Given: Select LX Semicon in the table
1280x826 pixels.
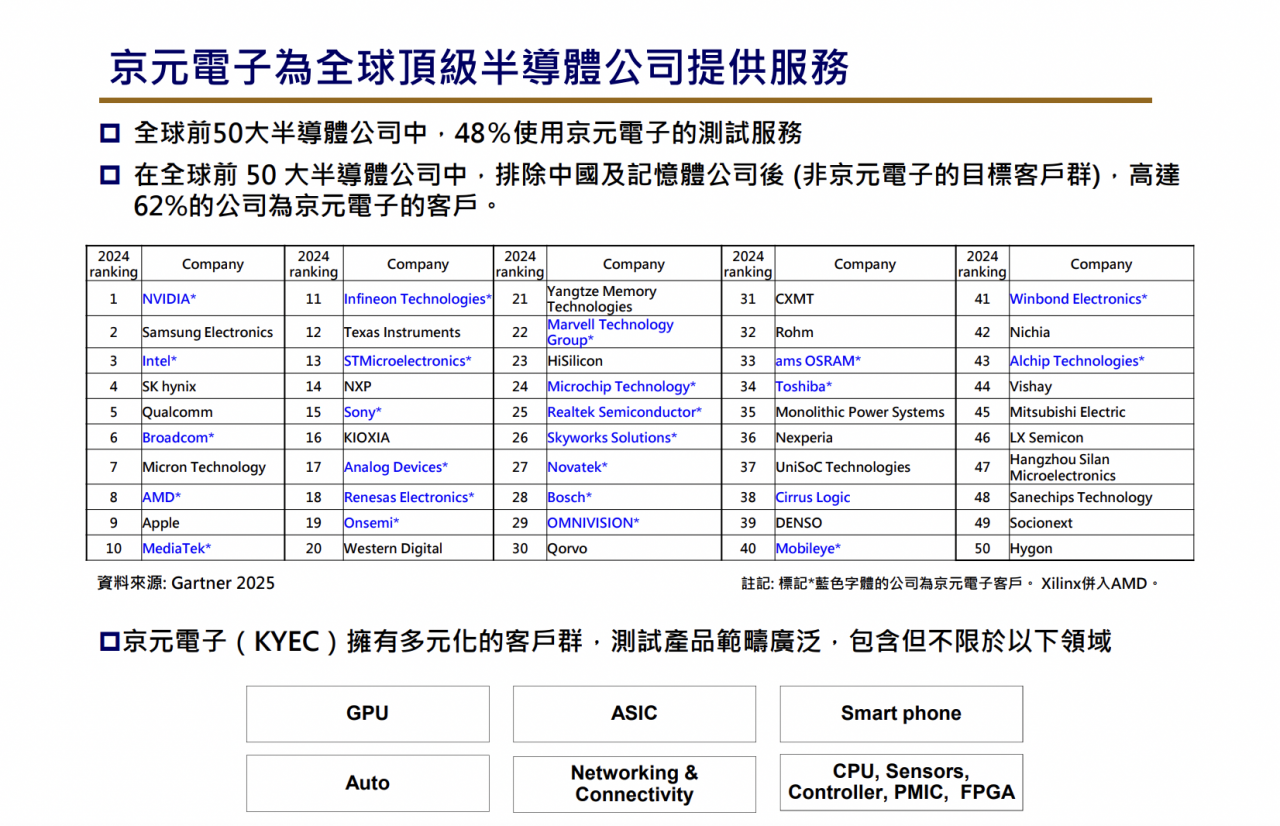Looking at the screenshot, I should point(1101,438).
